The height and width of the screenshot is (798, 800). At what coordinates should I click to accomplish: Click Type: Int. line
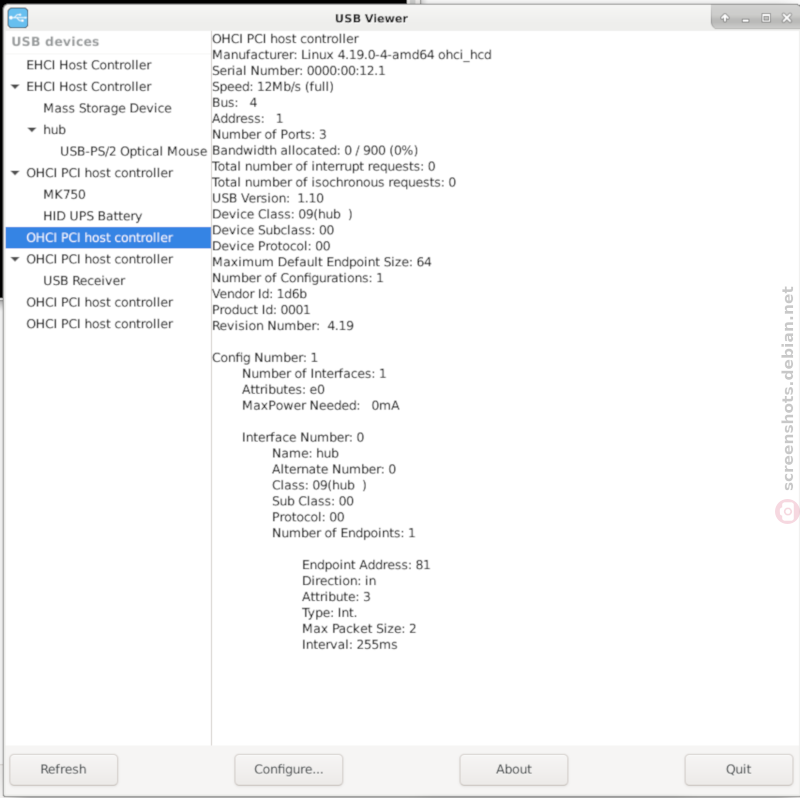329,613
